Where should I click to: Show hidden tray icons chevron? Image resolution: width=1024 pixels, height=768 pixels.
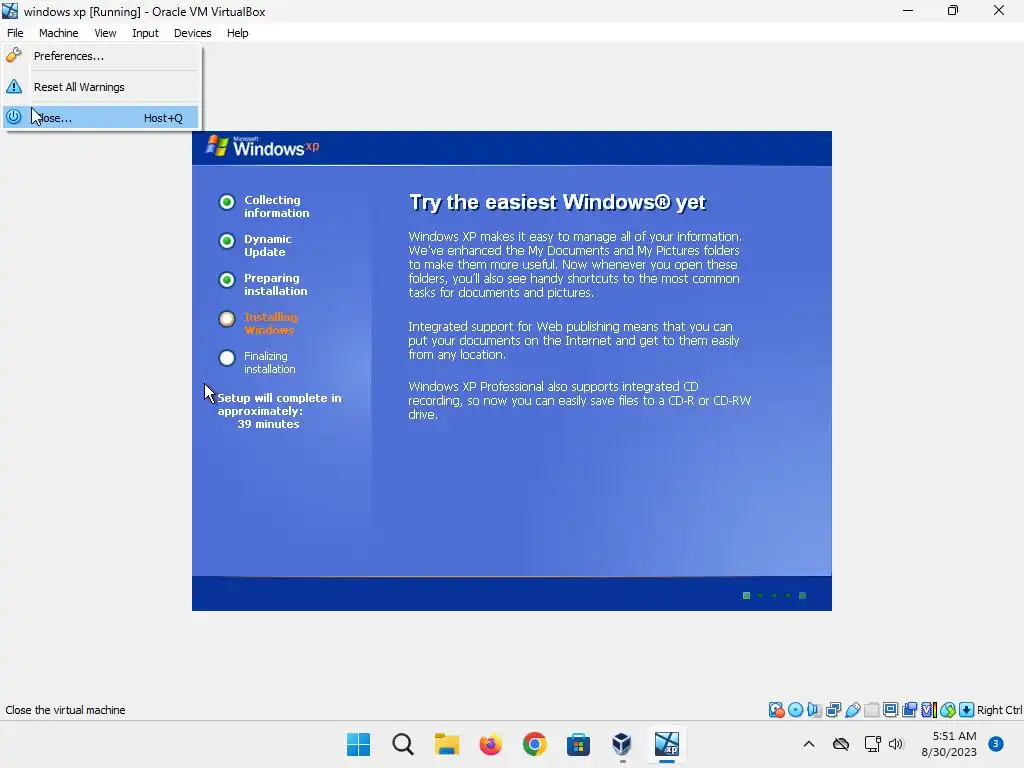tap(808, 744)
